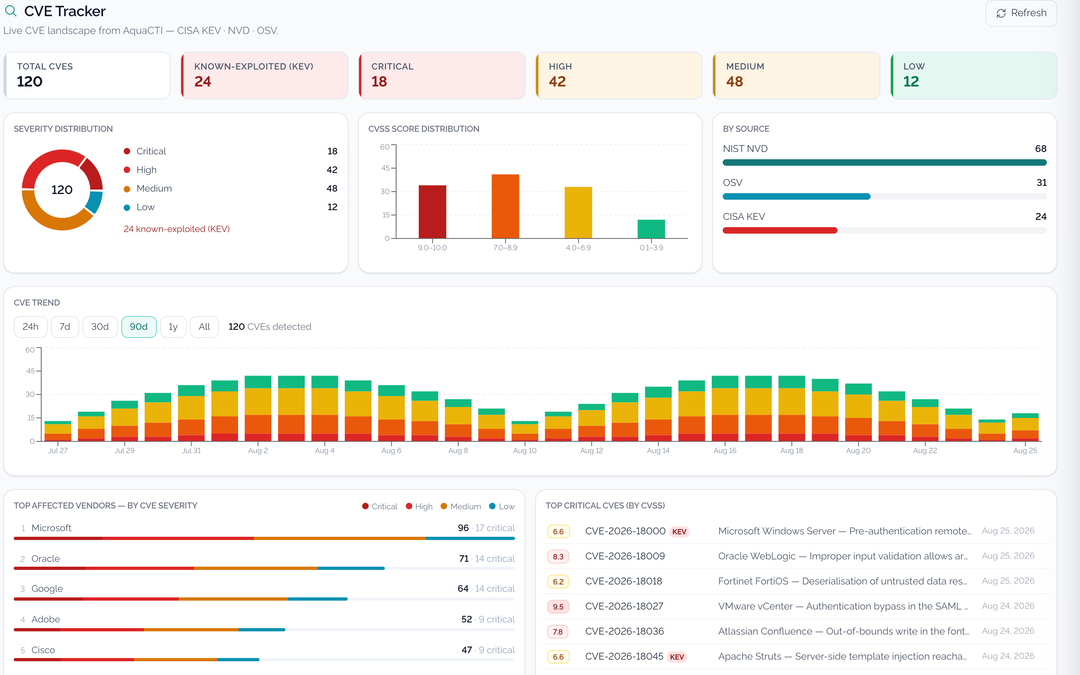Image resolution: width=1080 pixels, height=675 pixels.
Task: Click the severity donut chart center 120
Action: coord(62,189)
